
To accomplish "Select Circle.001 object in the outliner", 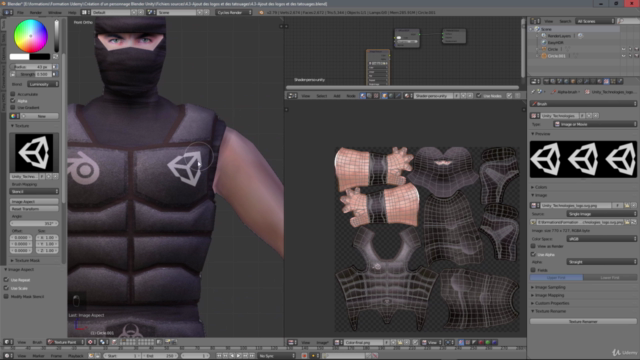I will tap(556, 56).
